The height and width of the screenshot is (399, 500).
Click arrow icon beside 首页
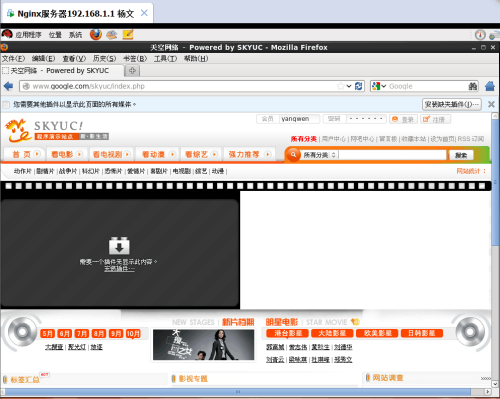coord(37,154)
